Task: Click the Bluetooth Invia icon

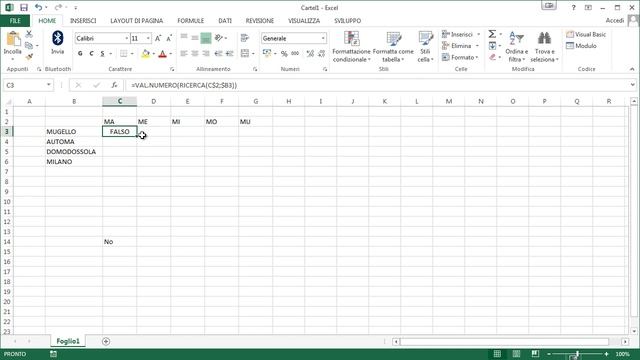Action: click(x=58, y=39)
